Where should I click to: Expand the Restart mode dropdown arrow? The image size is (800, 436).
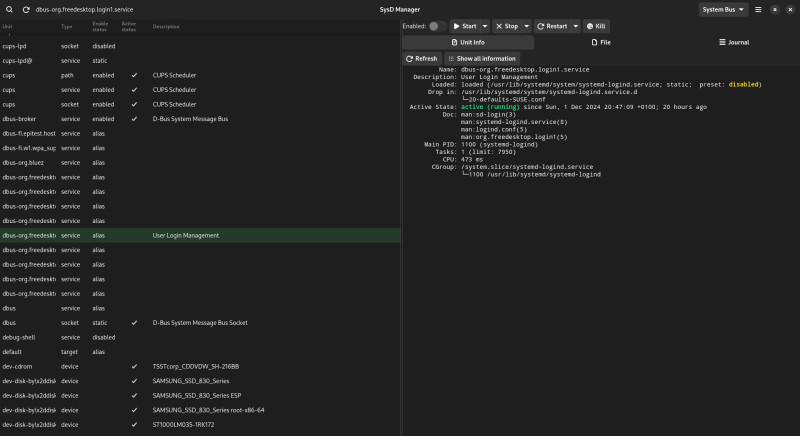point(576,26)
